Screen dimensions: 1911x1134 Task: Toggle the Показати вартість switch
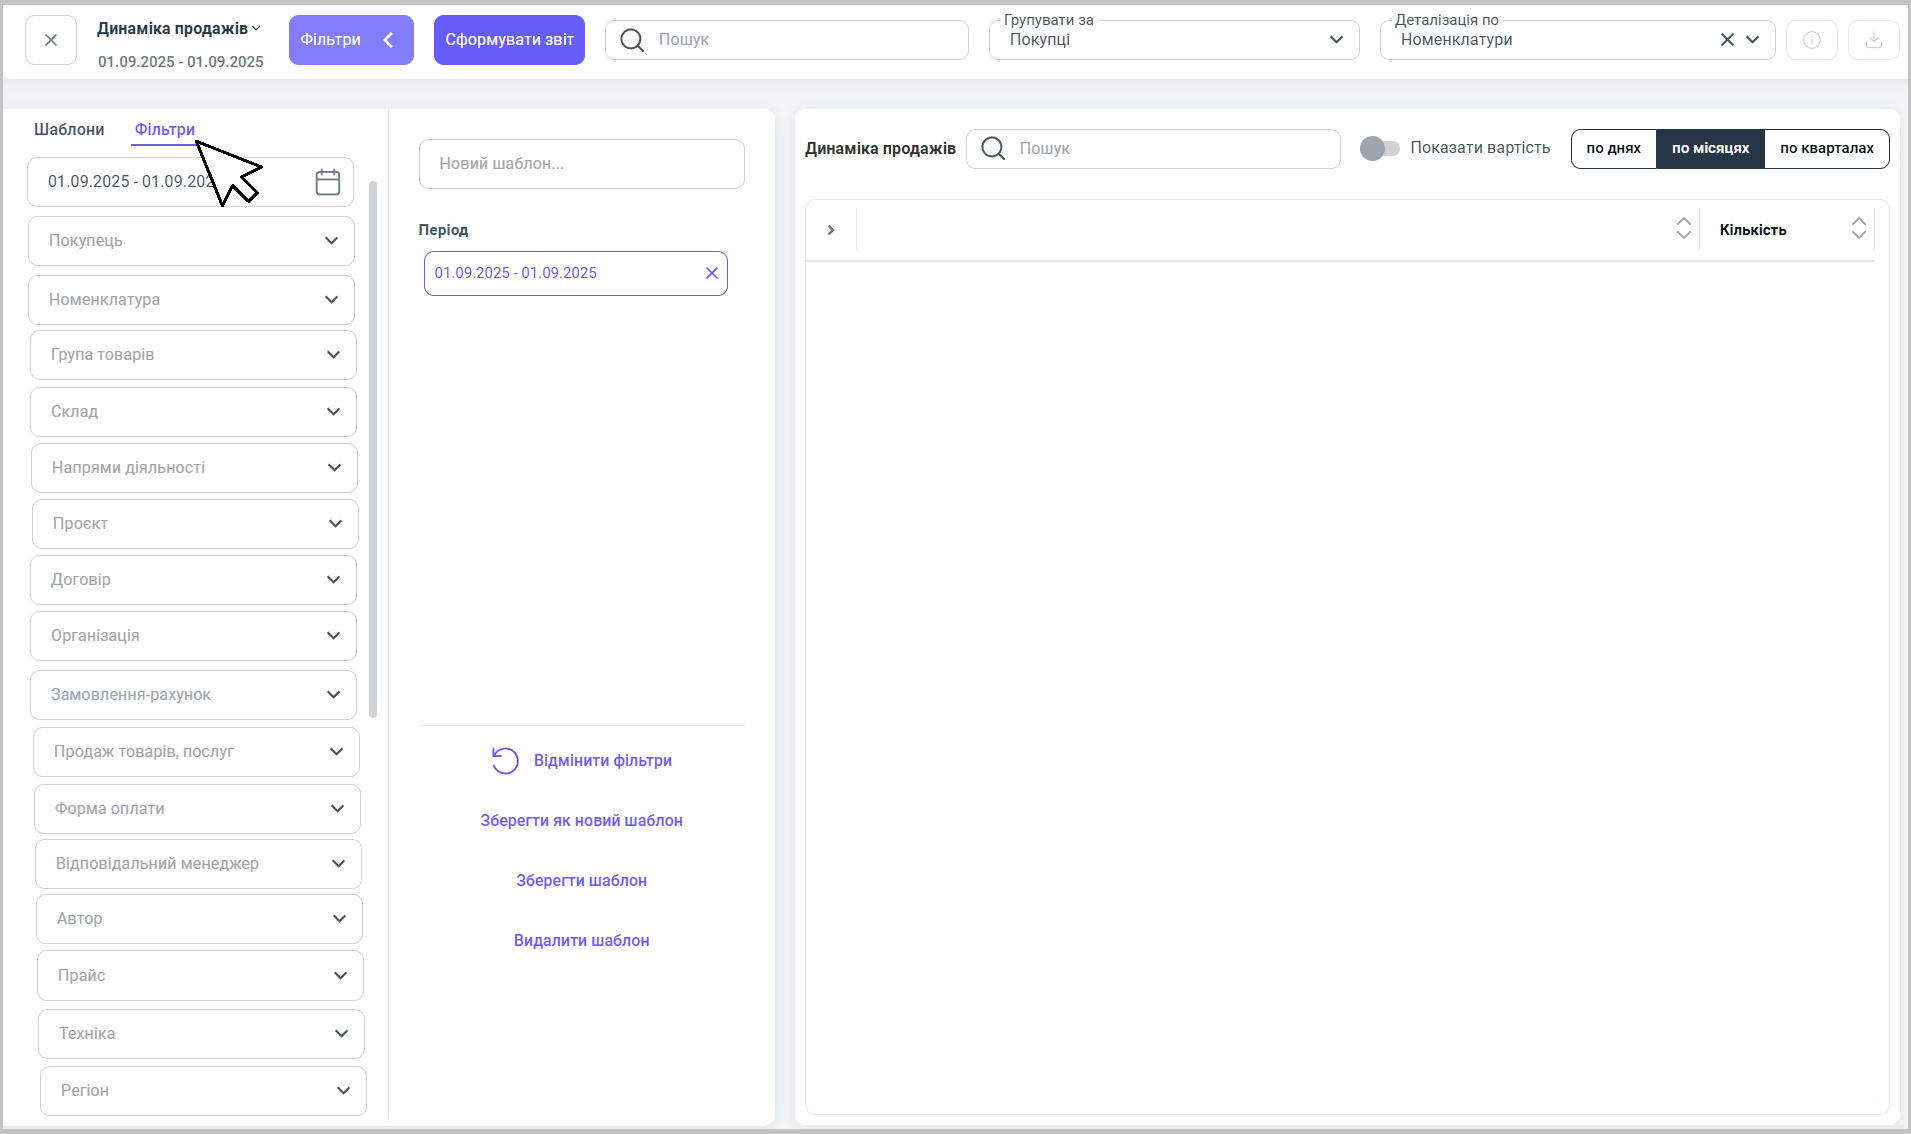(1379, 148)
